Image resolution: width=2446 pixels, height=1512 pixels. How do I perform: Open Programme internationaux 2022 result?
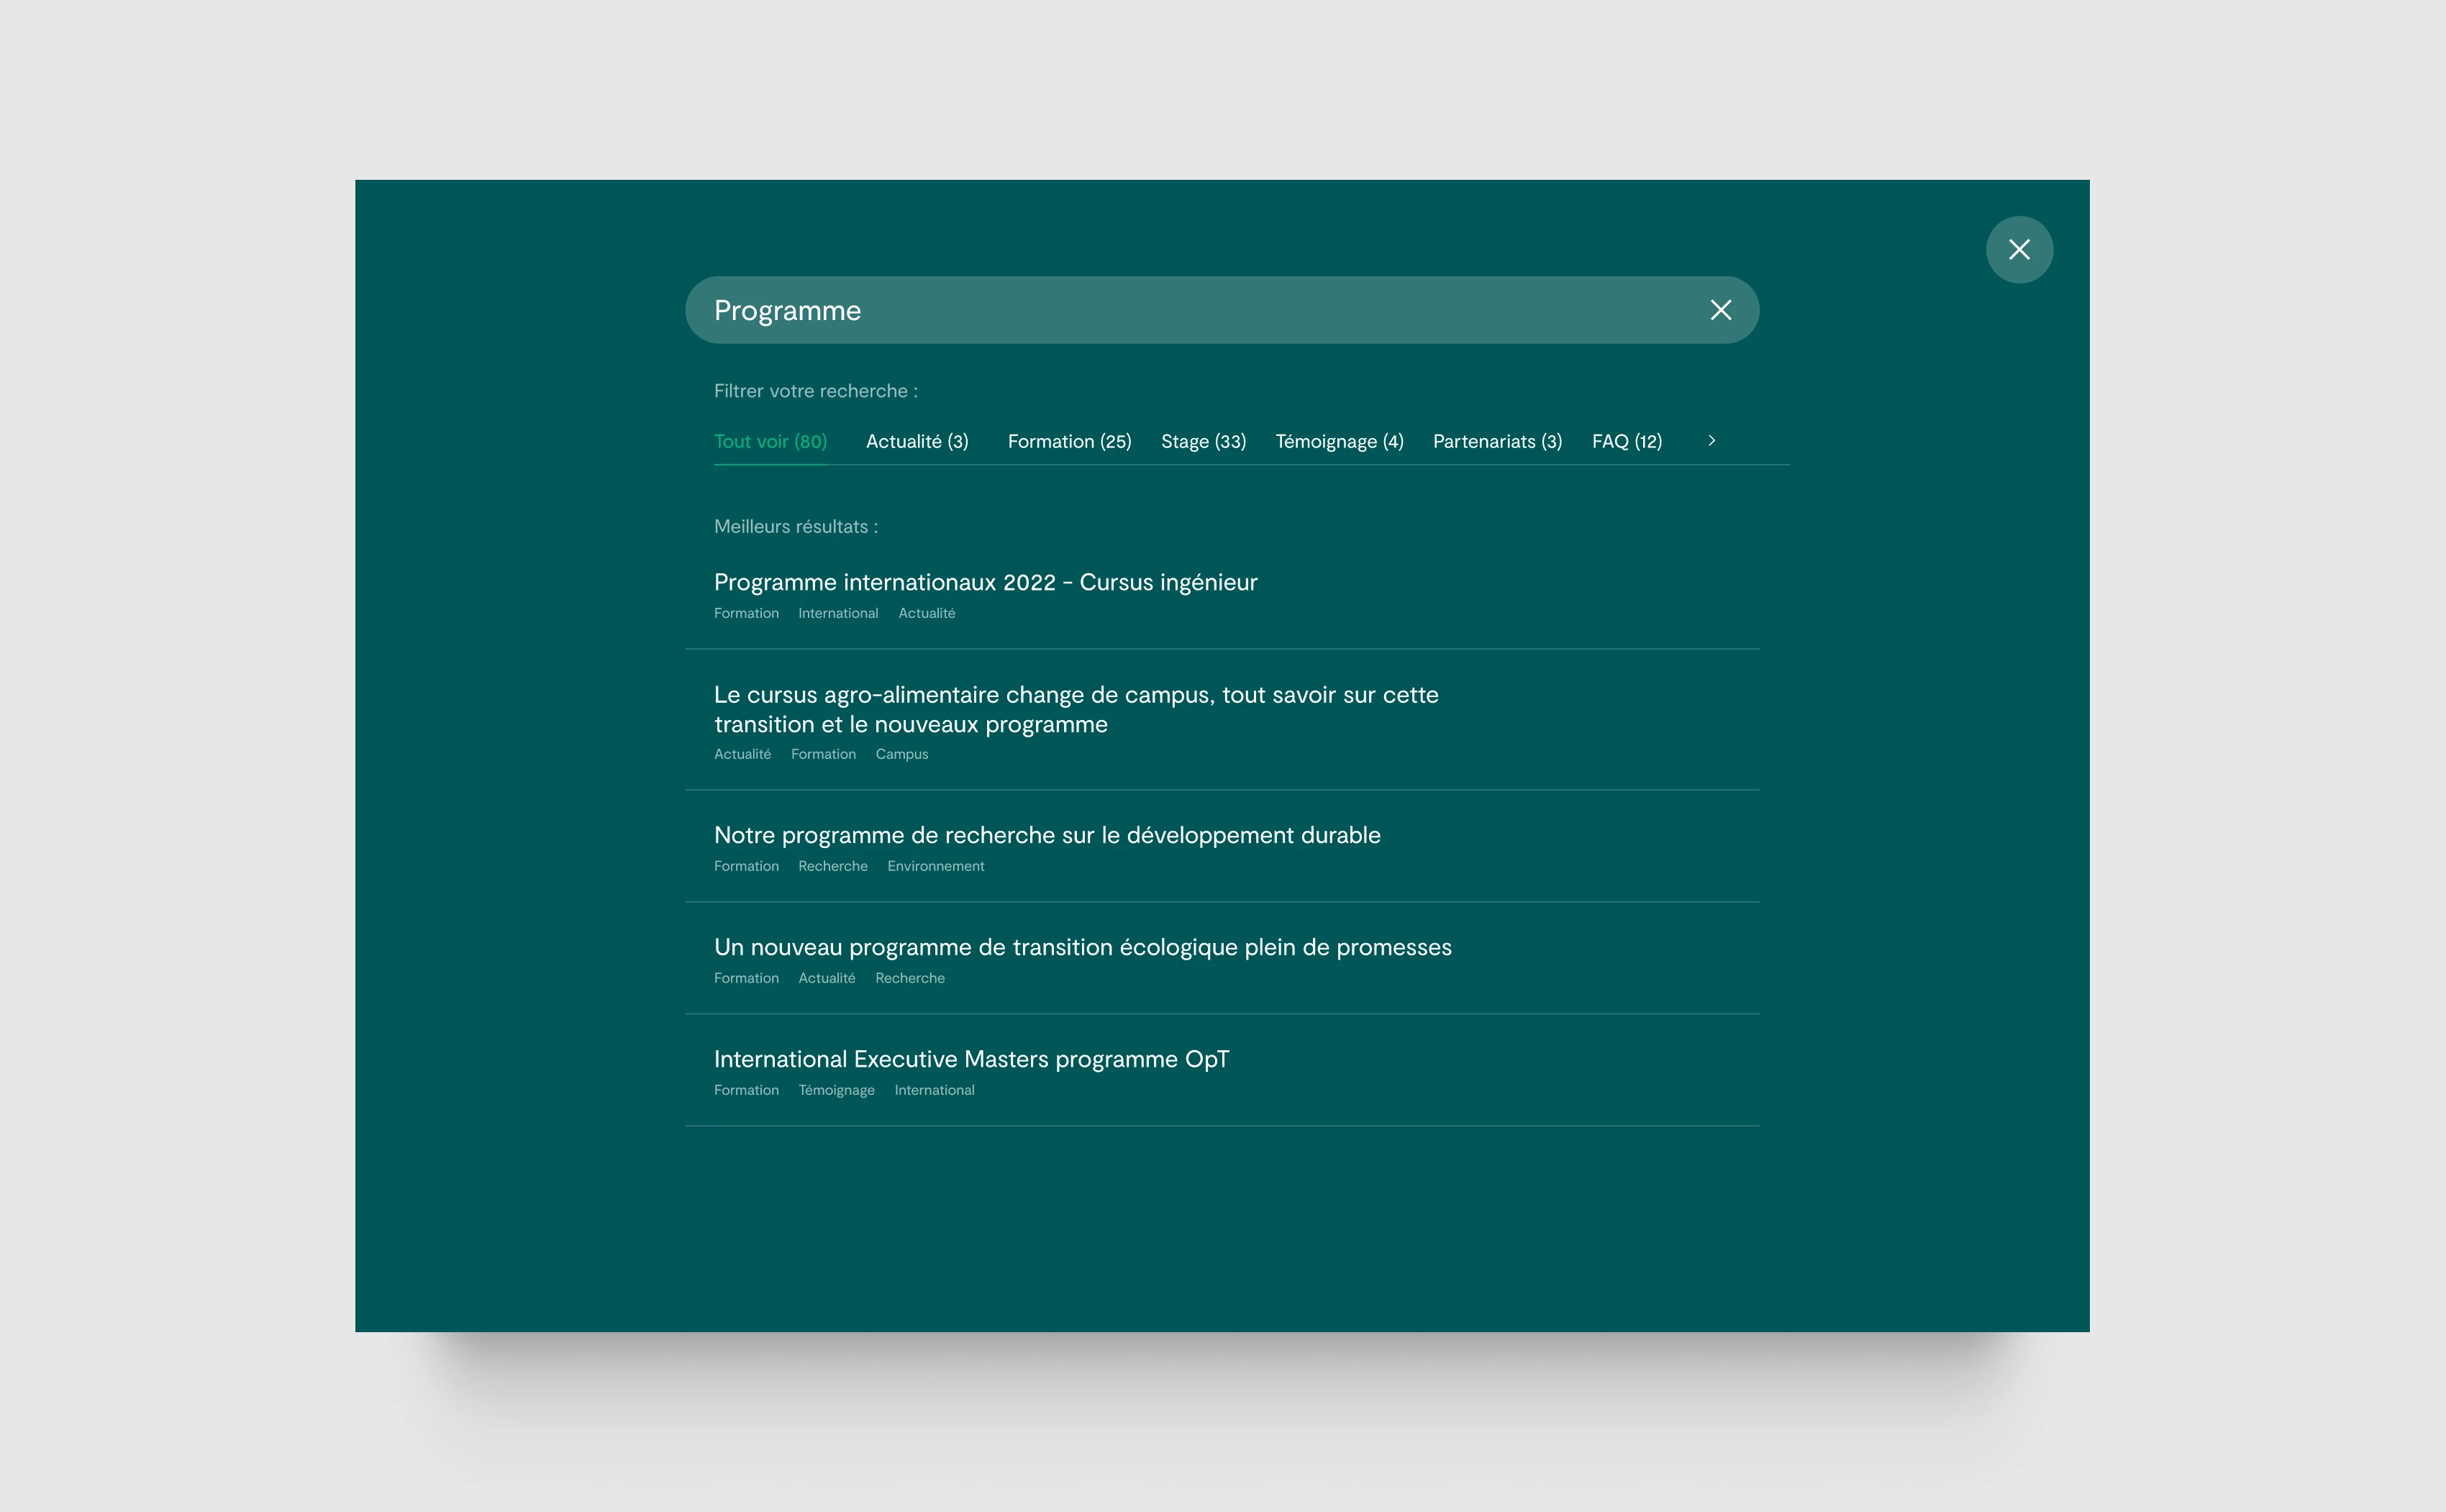(x=985, y=582)
